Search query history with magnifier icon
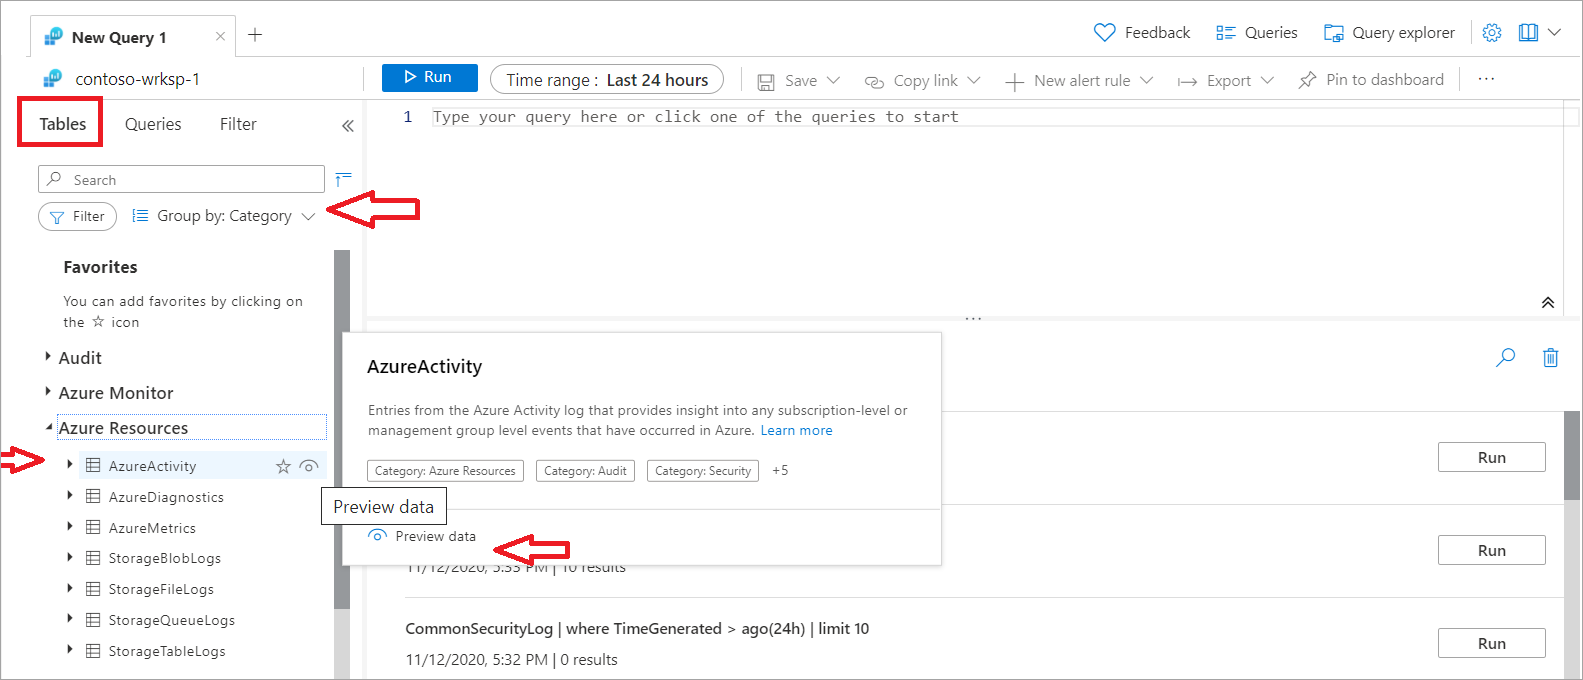1583x680 pixels. [x=1505, y=357]
